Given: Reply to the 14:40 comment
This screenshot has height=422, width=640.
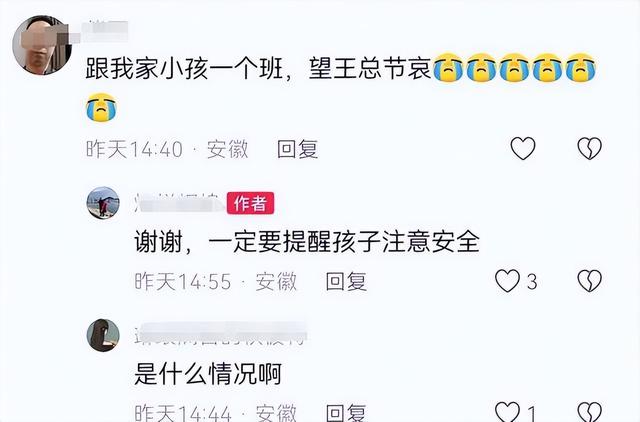Looking at the screenshot, I should [x=297, y=149].
